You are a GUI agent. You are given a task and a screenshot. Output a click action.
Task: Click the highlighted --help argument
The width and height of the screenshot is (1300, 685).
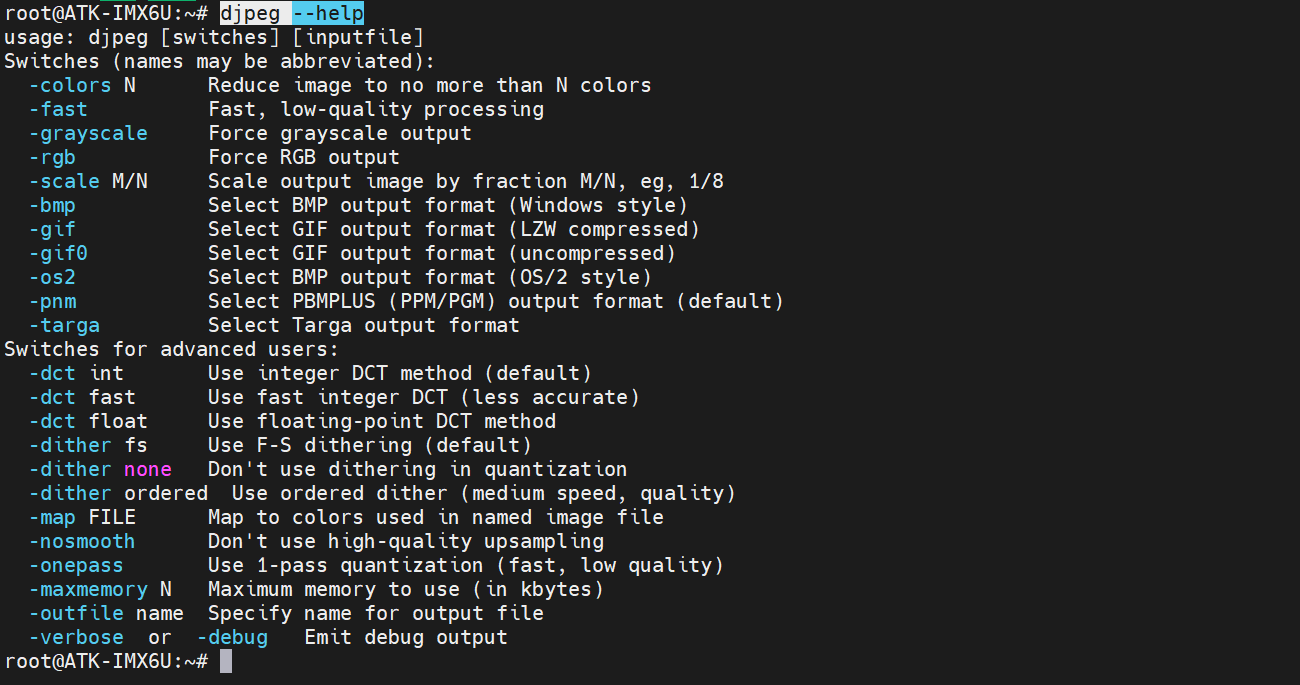point(328,13)
